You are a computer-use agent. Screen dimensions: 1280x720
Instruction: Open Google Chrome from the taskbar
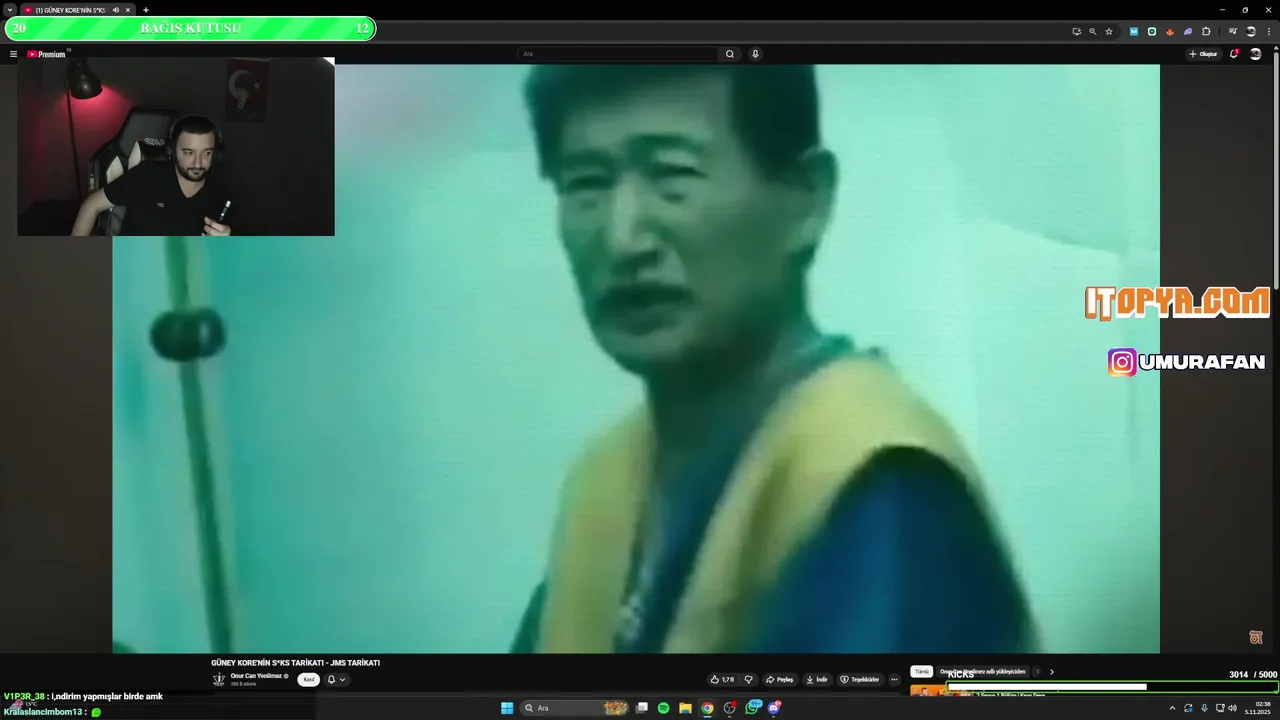pos(707,708)
